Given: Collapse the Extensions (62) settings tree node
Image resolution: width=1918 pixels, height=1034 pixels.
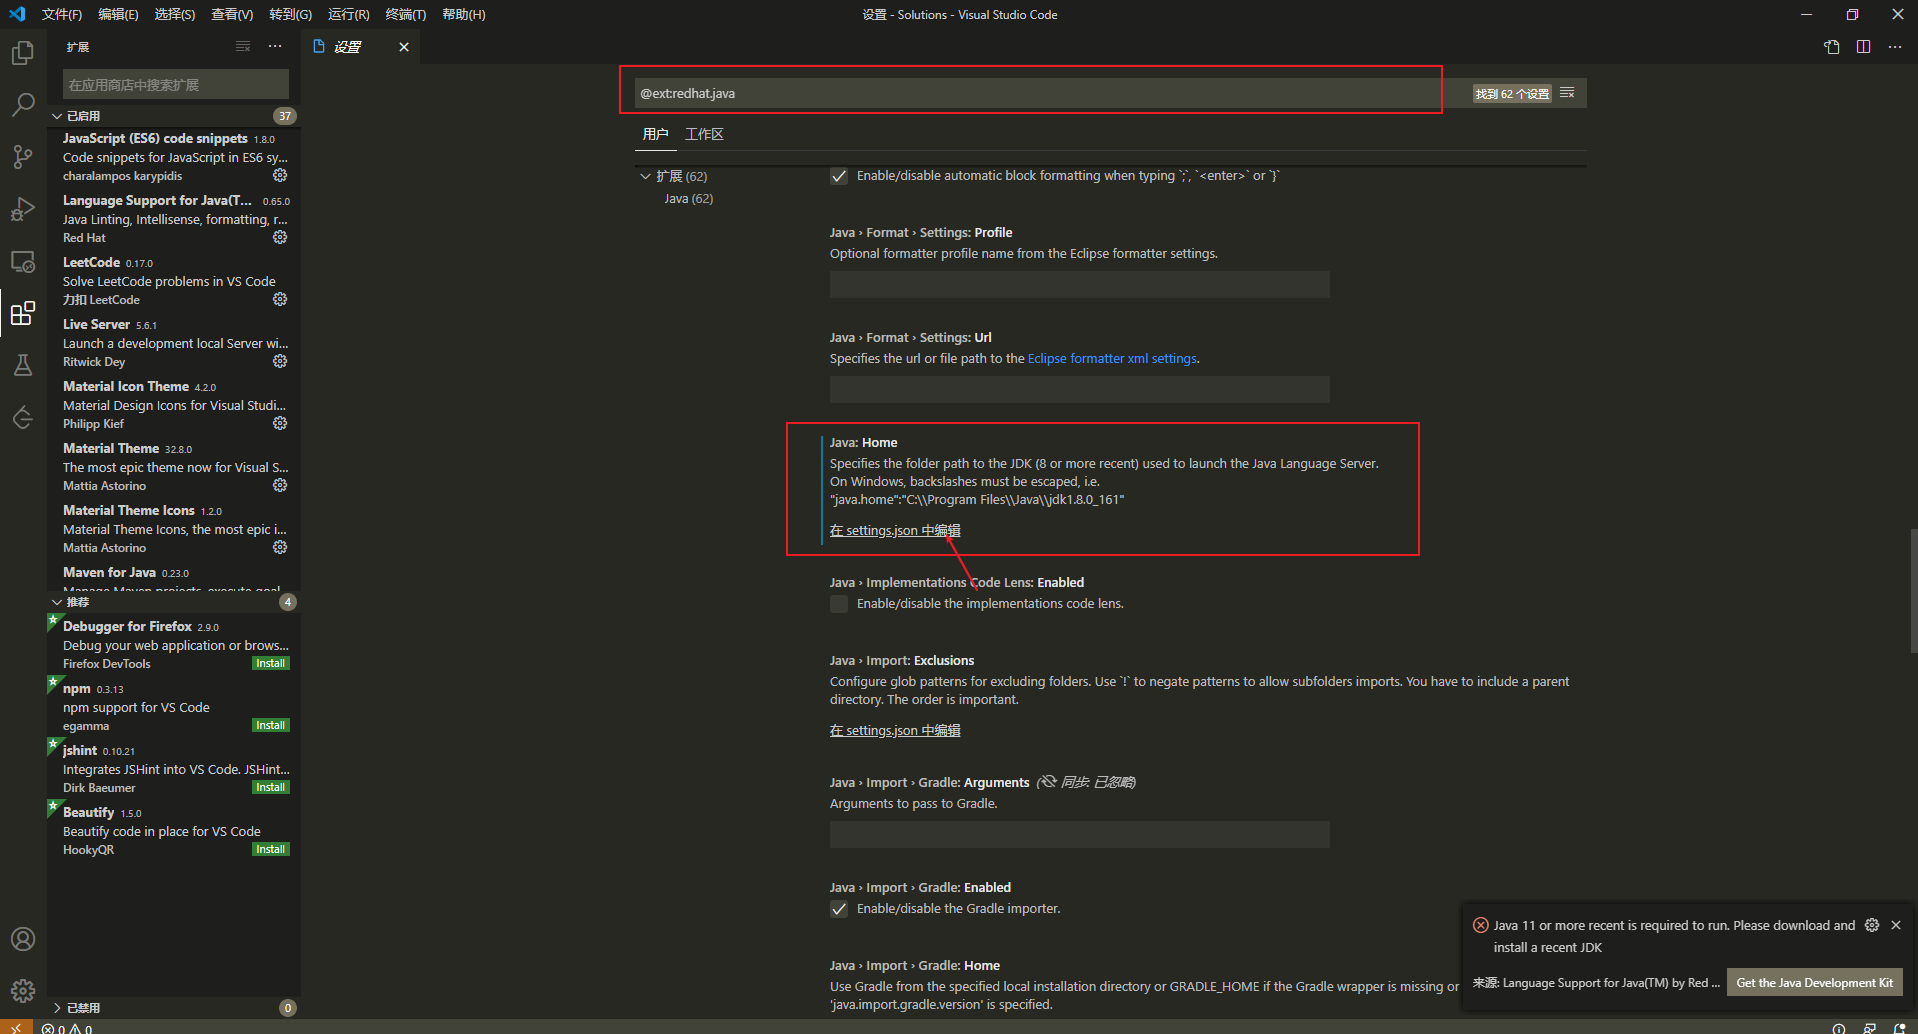Looking at the screenshot, I should [x=674, y=176].
